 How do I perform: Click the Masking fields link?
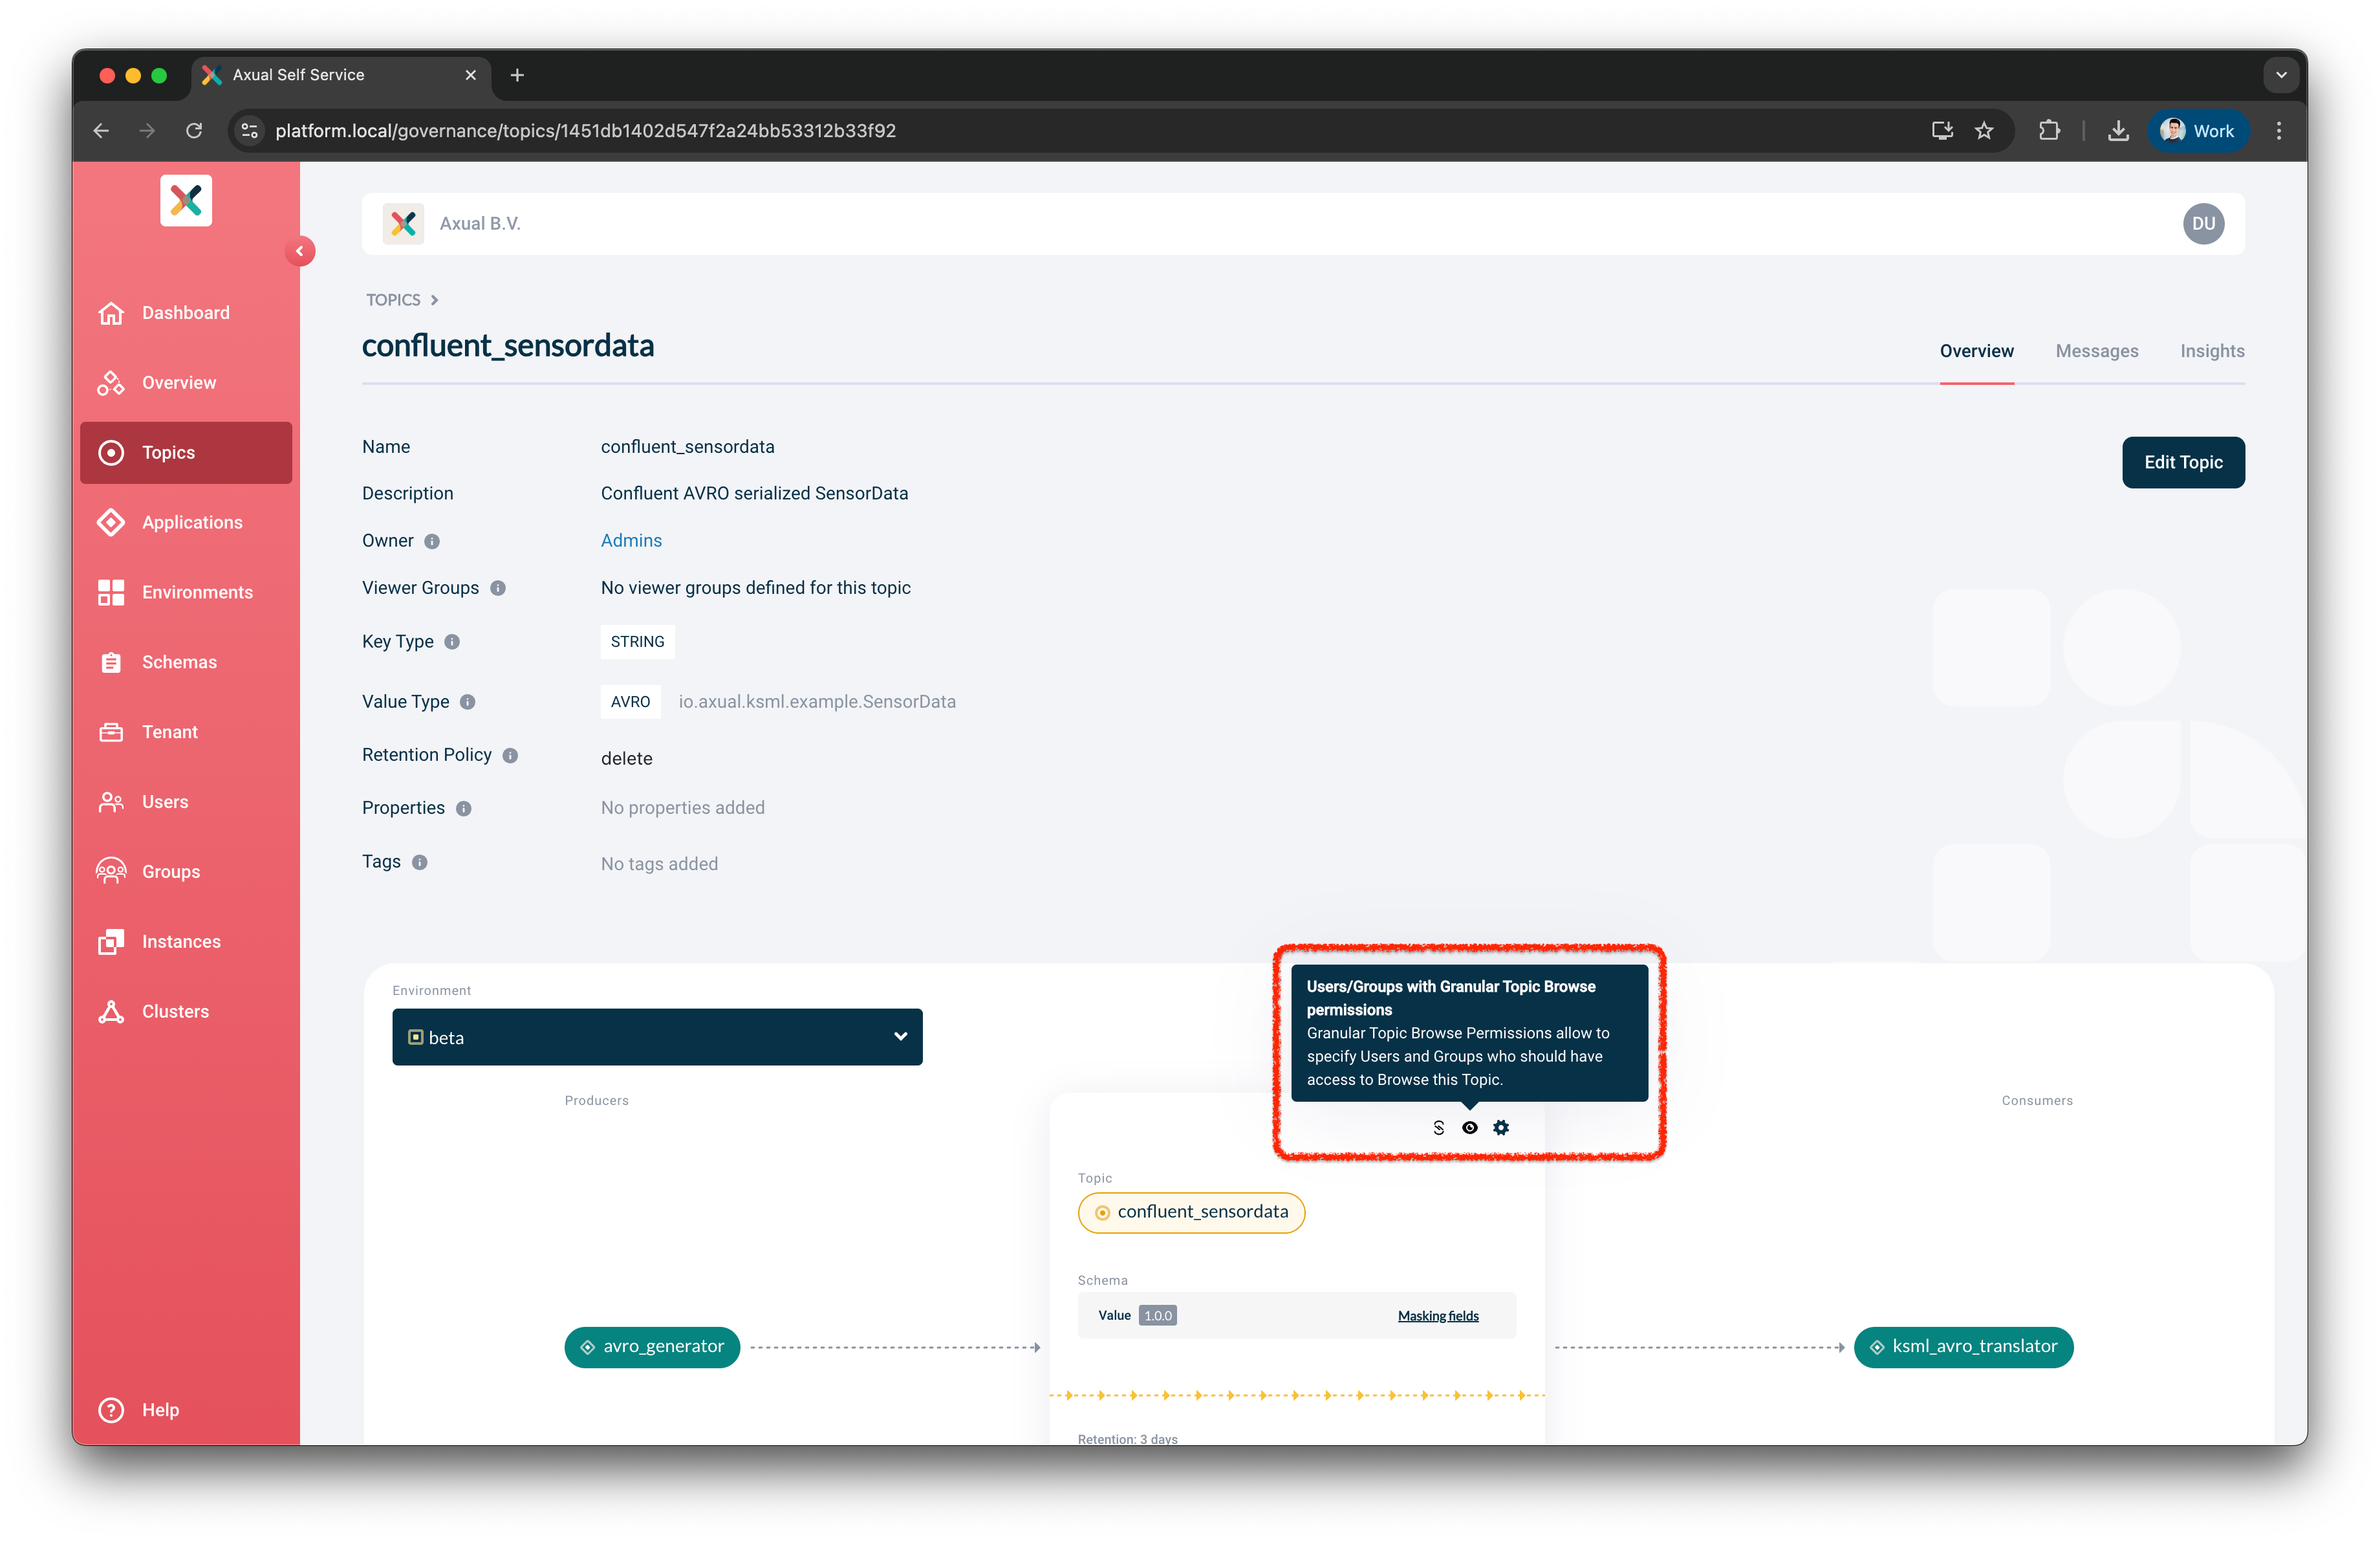tap(1437, 1315)
